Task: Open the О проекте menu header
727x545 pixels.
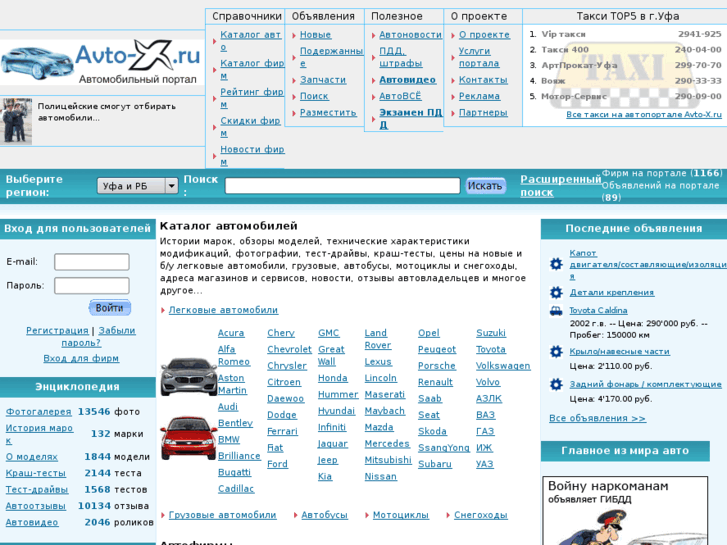Action: click(479, 16)
